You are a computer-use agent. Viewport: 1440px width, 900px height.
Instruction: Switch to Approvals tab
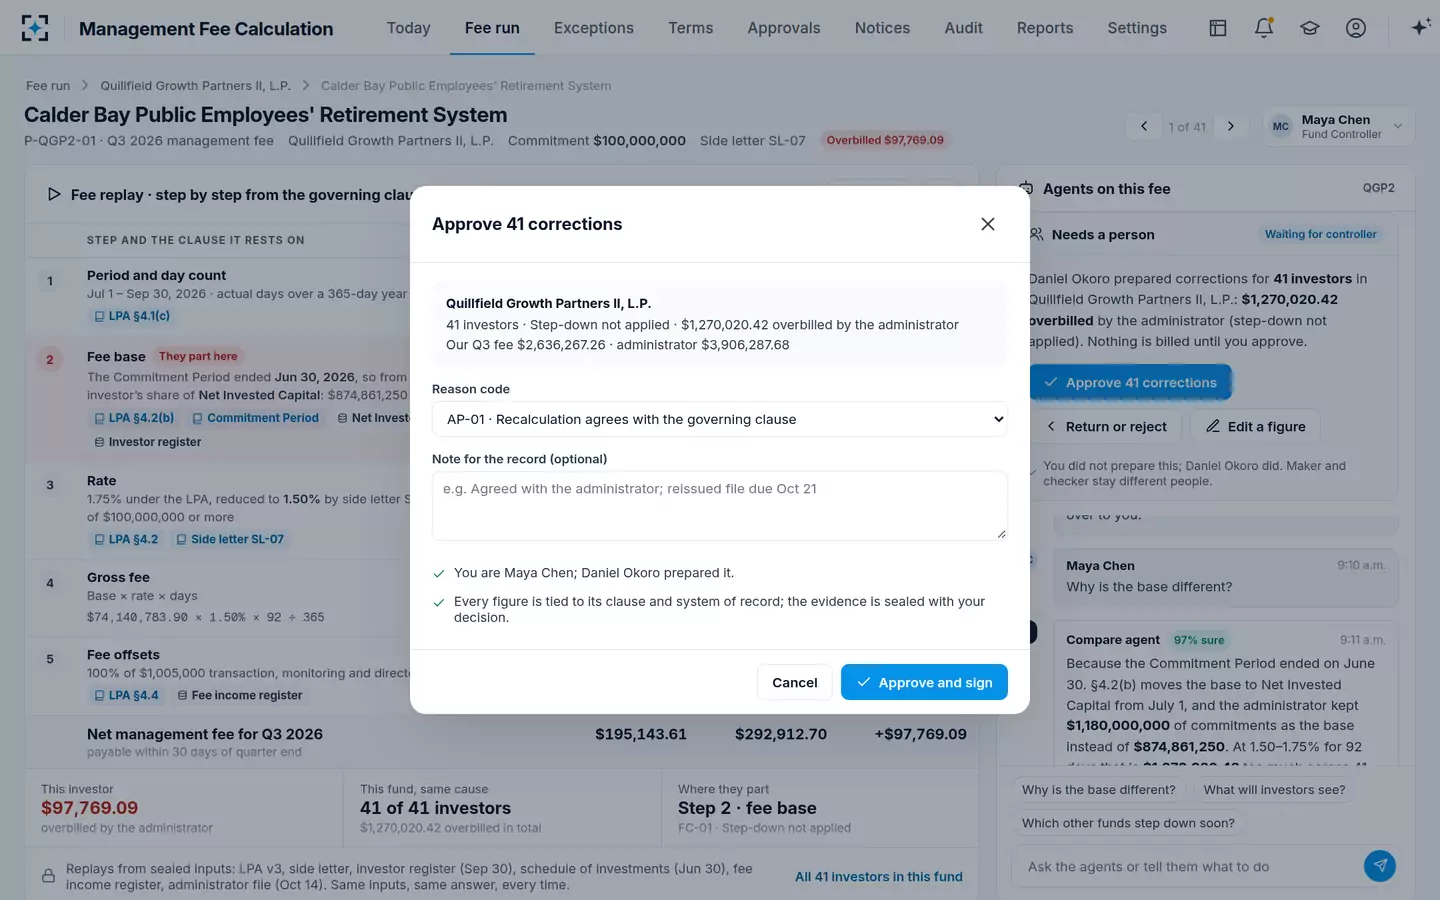(784, 28)
